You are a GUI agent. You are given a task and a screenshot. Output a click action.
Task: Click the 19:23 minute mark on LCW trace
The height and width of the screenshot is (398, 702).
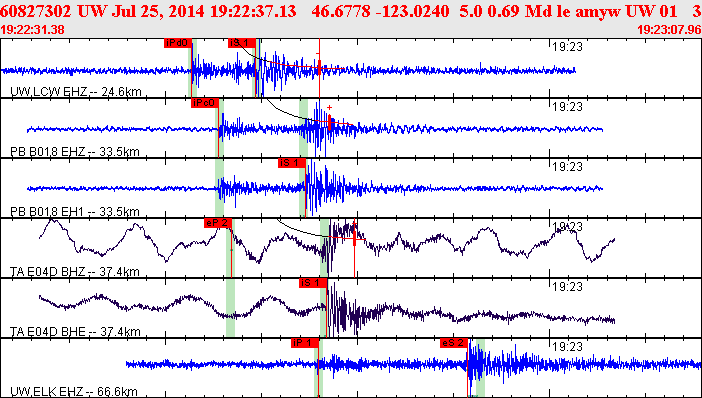pyautogui.click(x=567, y=47)
